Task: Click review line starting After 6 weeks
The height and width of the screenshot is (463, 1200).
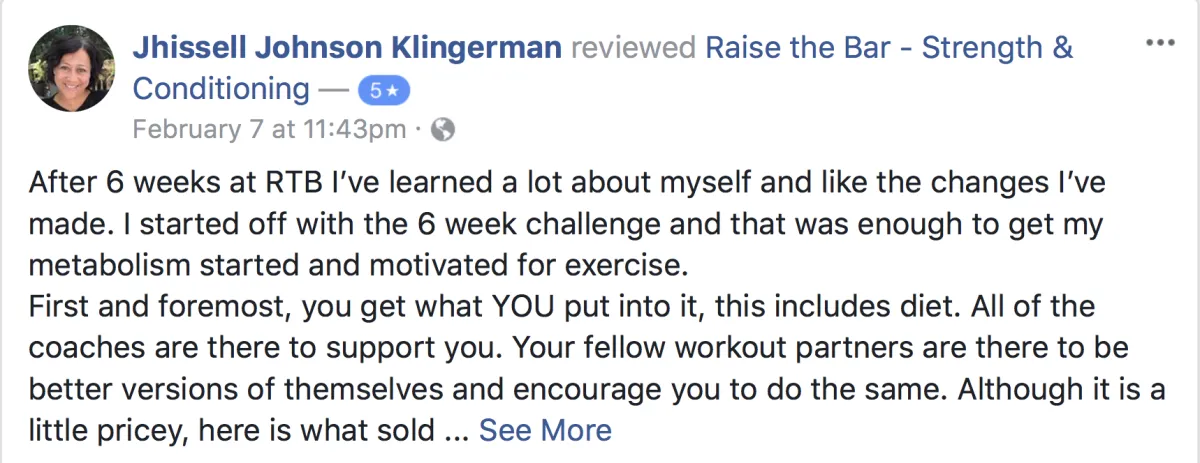Action: [x=567, y=185]
